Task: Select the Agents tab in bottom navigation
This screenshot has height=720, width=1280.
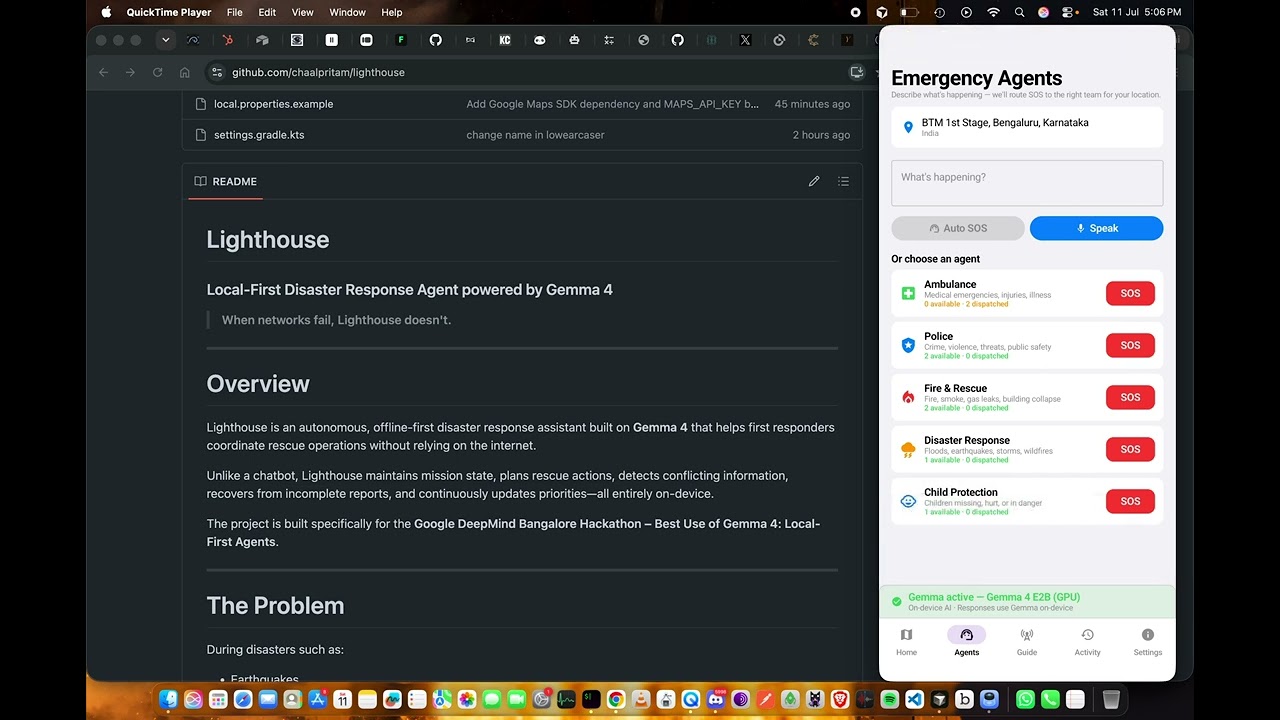Action: coord(966,642)
